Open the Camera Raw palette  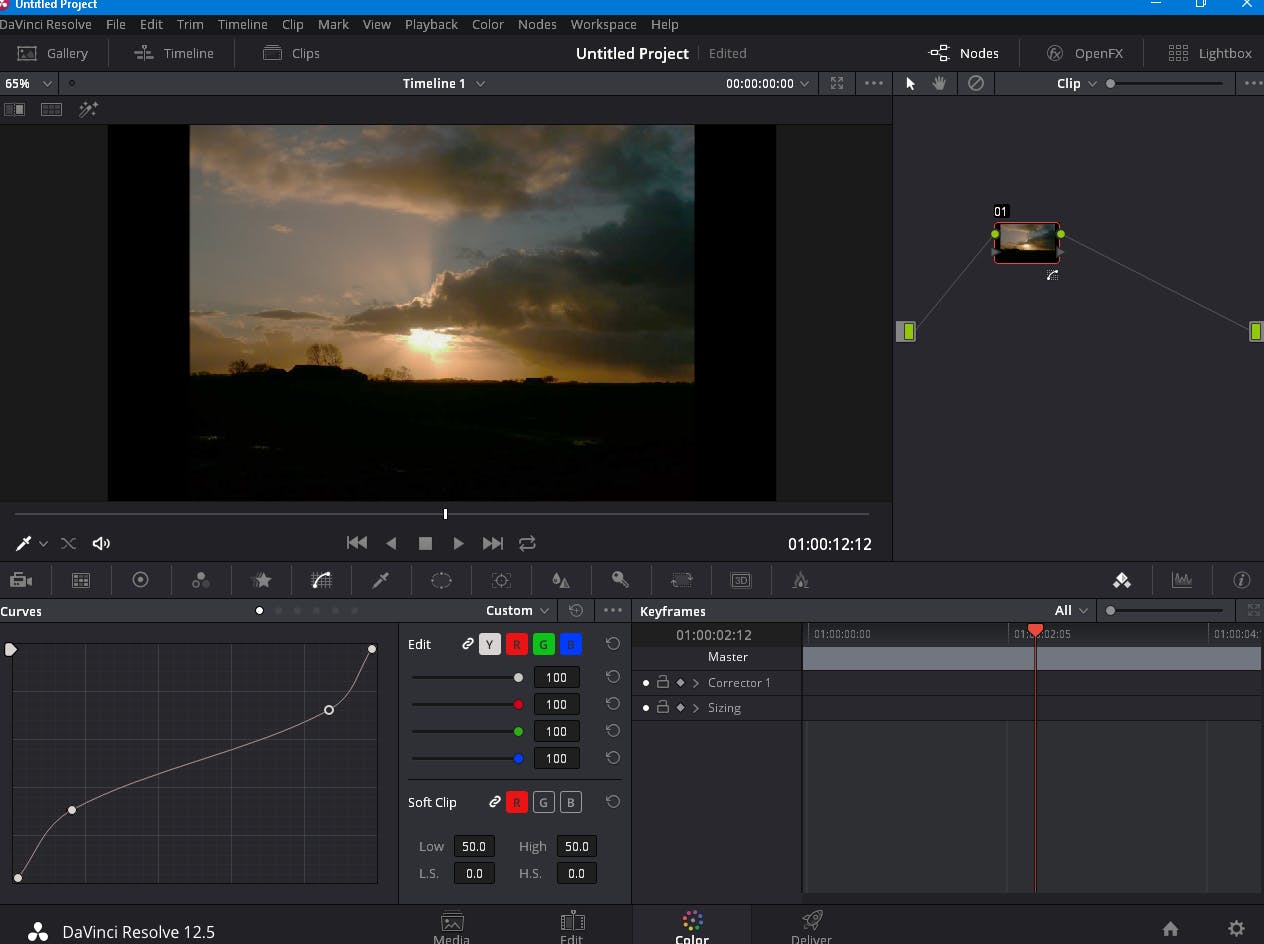pos(21,580)
